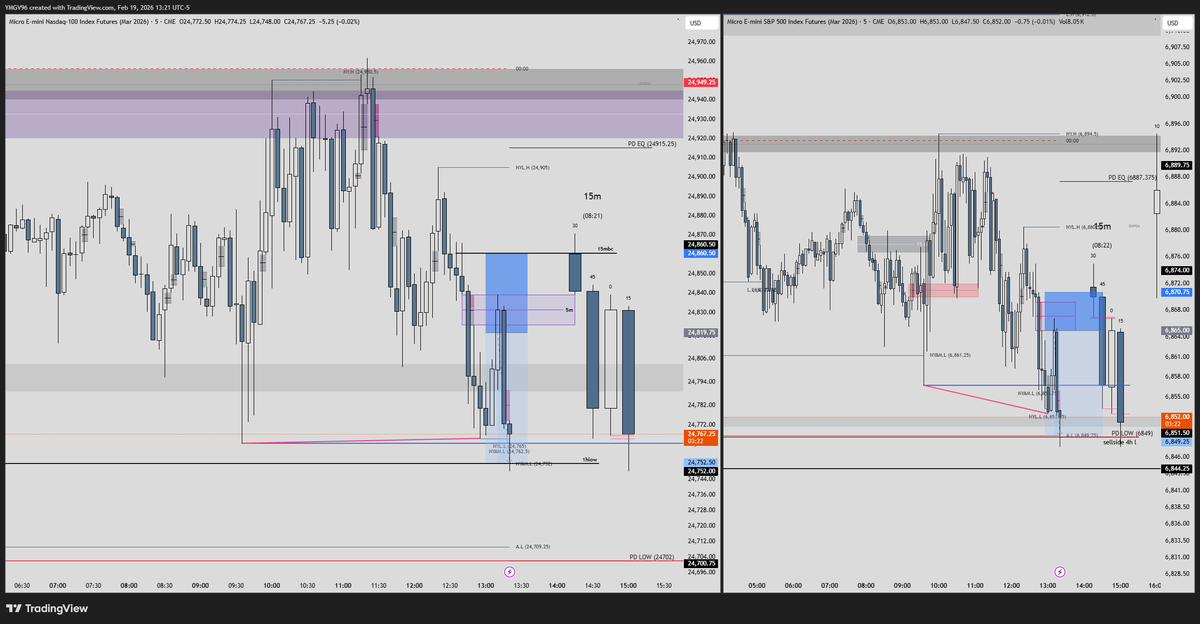
Task: Click the 13:00 timestamp on the left time axis
Action: tap(488, 587)
